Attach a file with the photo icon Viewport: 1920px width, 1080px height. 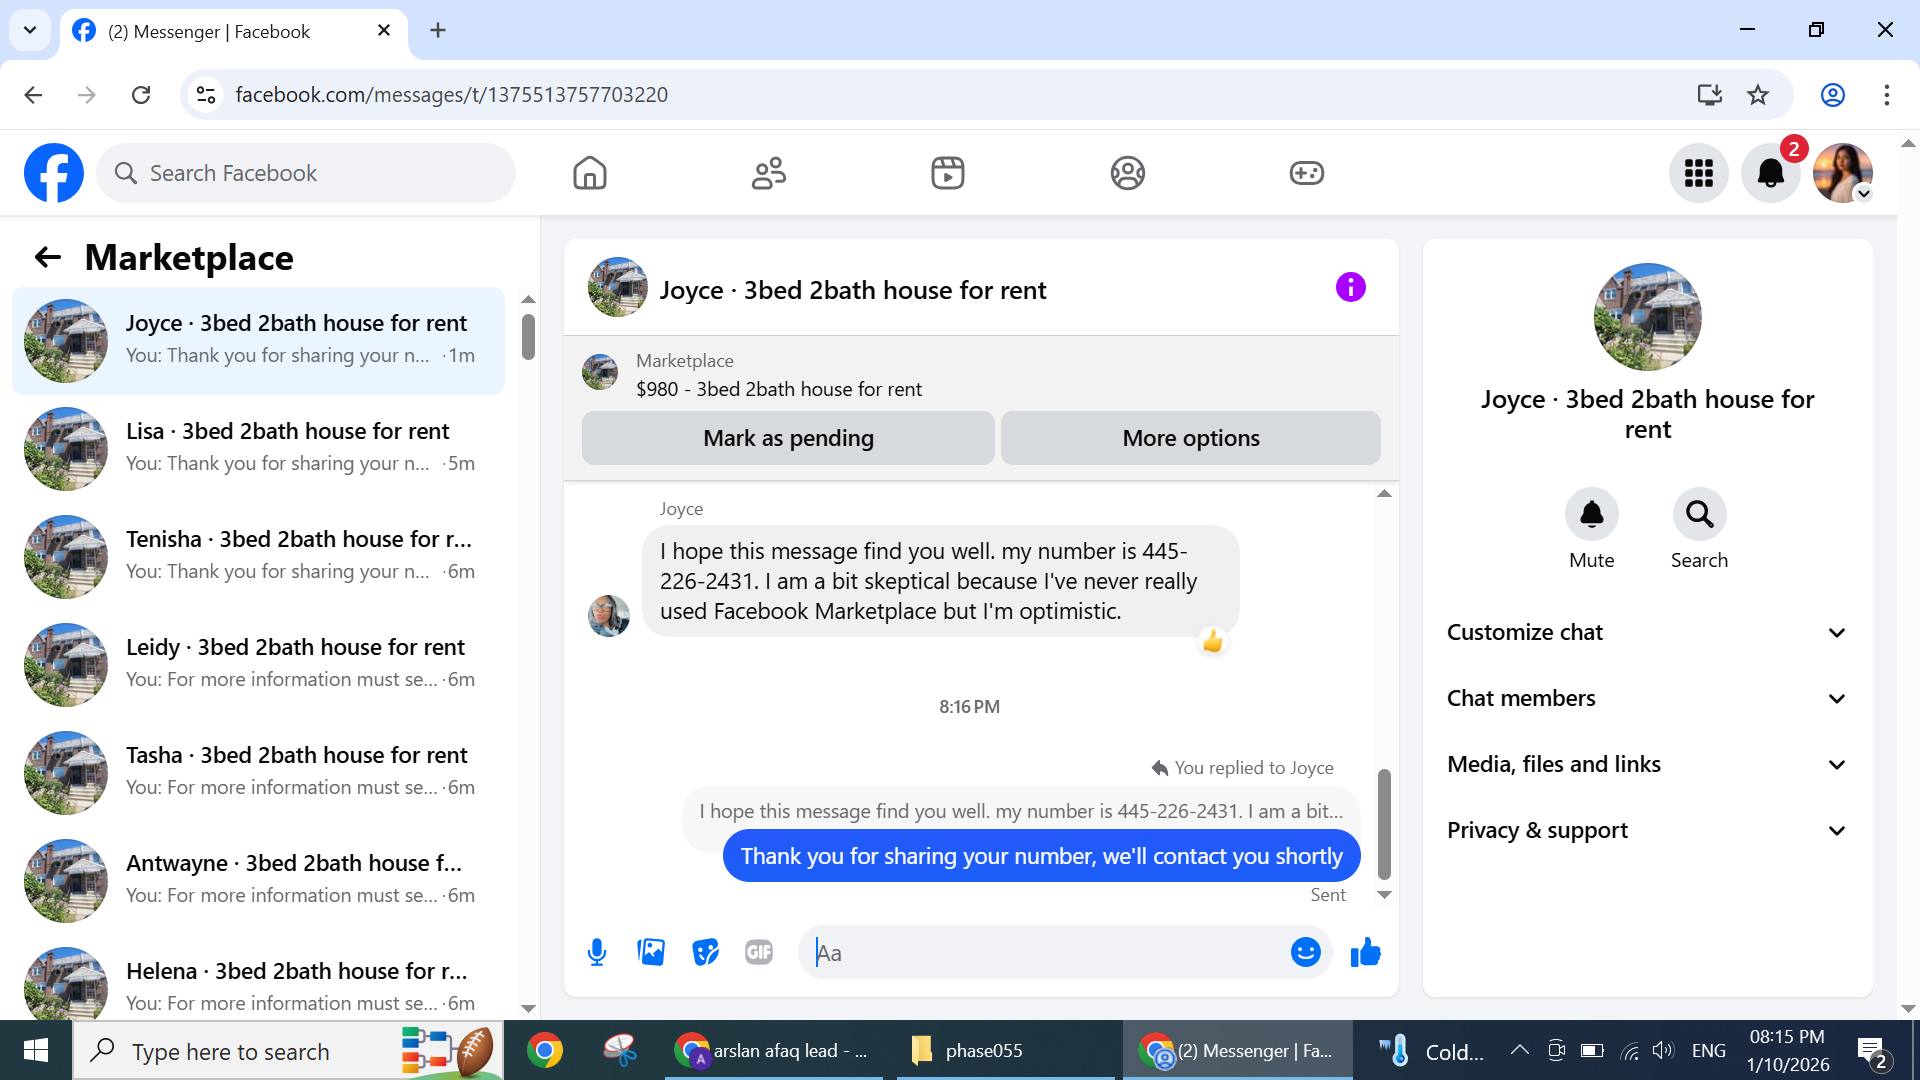point(651,952)
